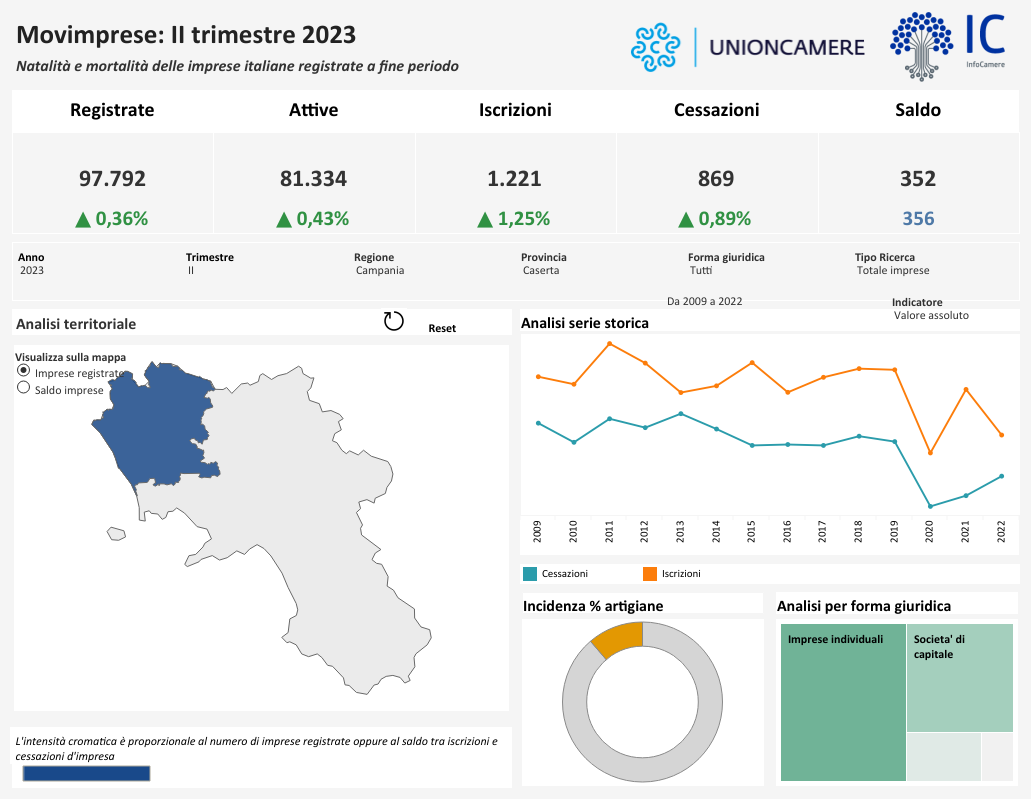Click the green up triangle beside 1,25%

(x=485, y=219)
